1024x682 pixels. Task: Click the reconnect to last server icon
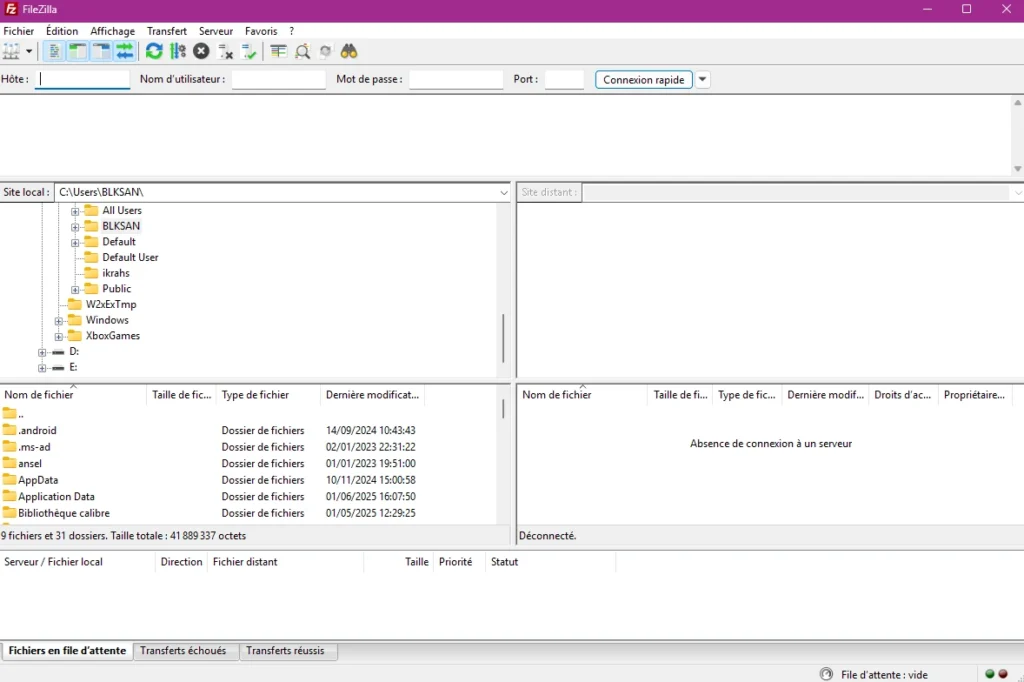point(249,52)
